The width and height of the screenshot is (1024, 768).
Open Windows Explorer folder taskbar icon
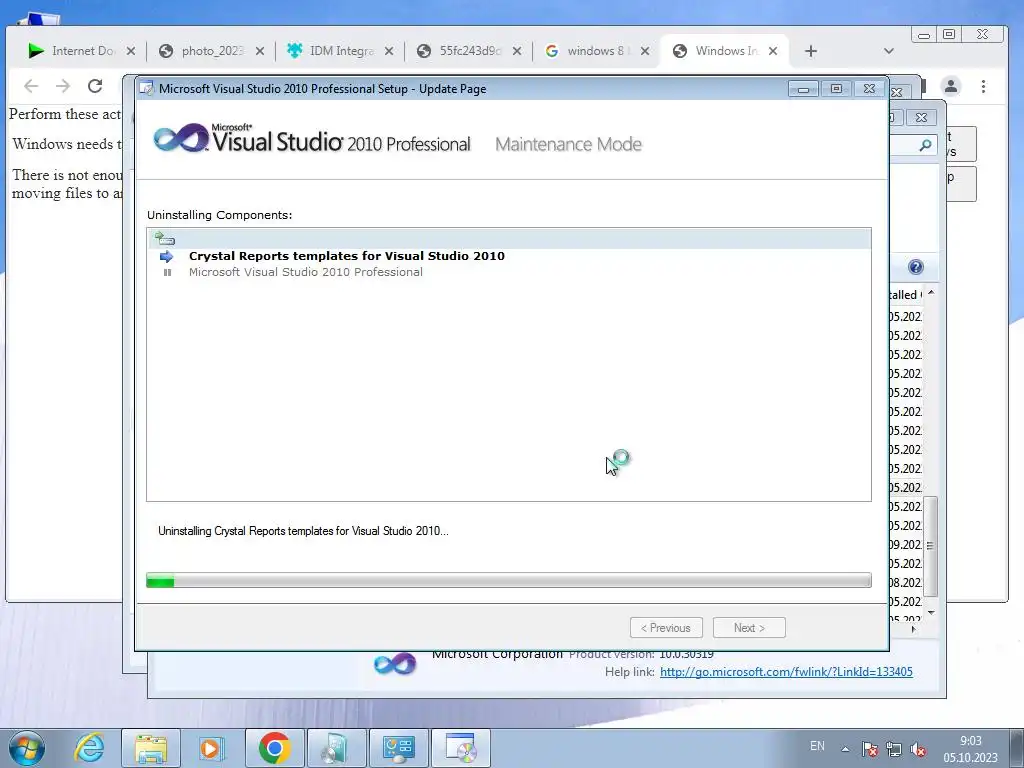(x=151, y=748)
